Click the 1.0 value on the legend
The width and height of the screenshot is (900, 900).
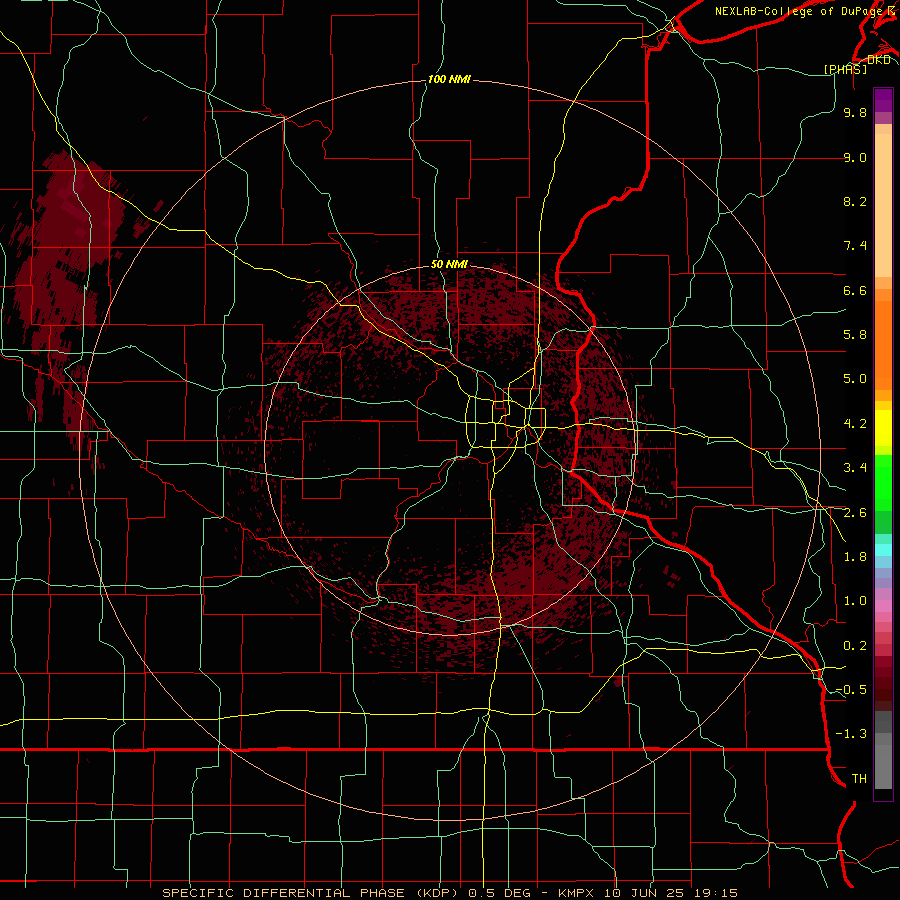(x=855, y=601)
